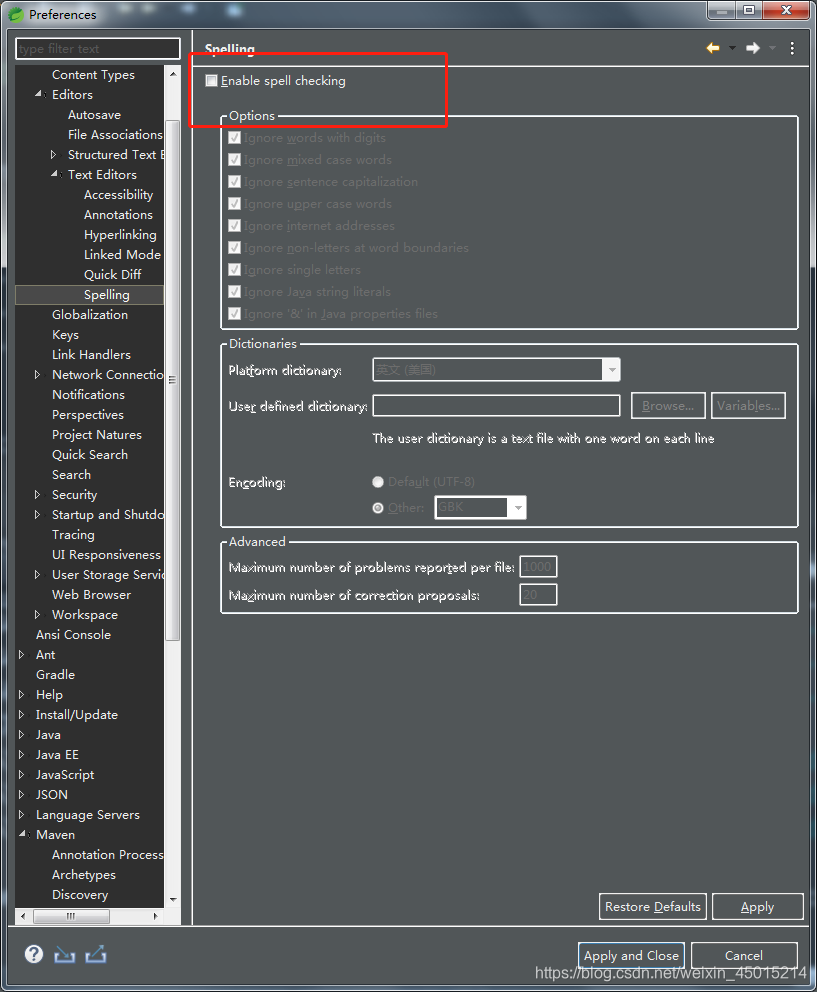817x992 pixels.
Task: Click the Browse... button
Action: pos(668,406)
